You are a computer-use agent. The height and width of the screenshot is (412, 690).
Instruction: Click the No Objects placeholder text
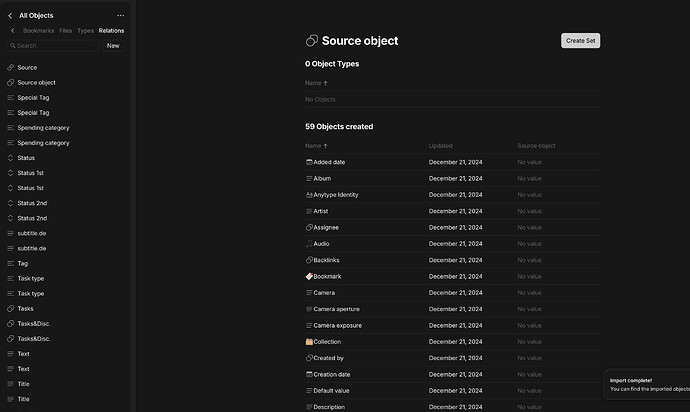(320, 99)
